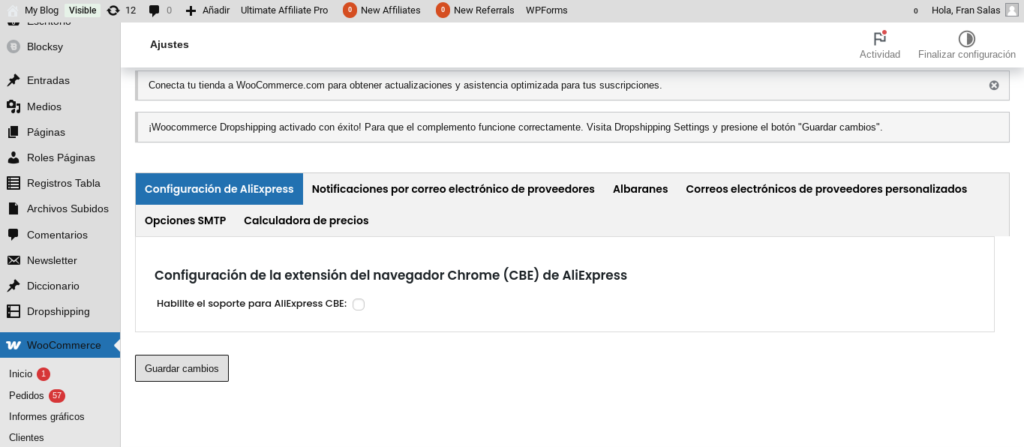Click the Páginas pages icon
The height and width of the screenshot is (447, 1024).
(x=13, y=132)
